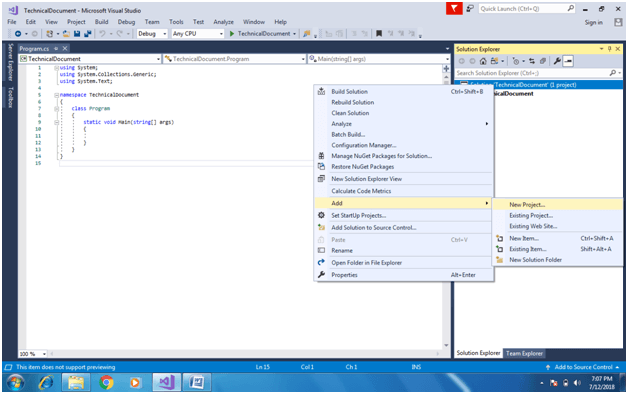
Task: Click the Open File folder icon
Action: [66, 34]
